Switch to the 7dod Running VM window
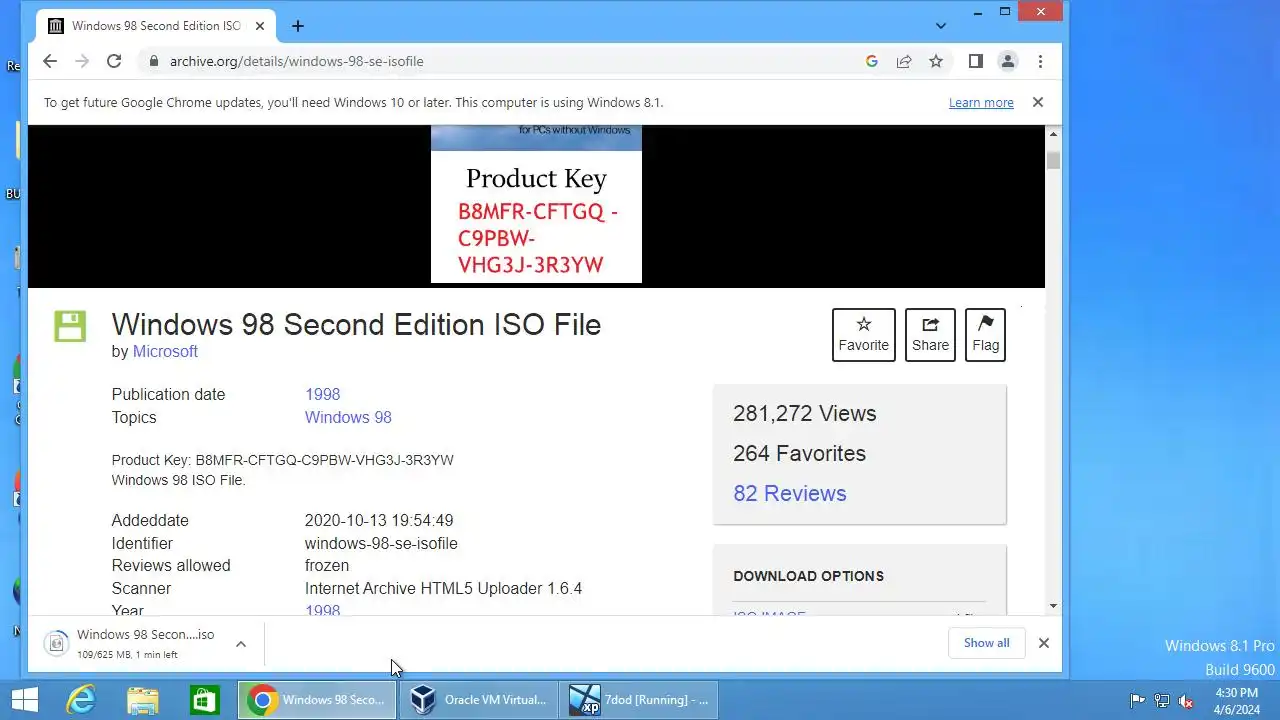 click(640, 700)
